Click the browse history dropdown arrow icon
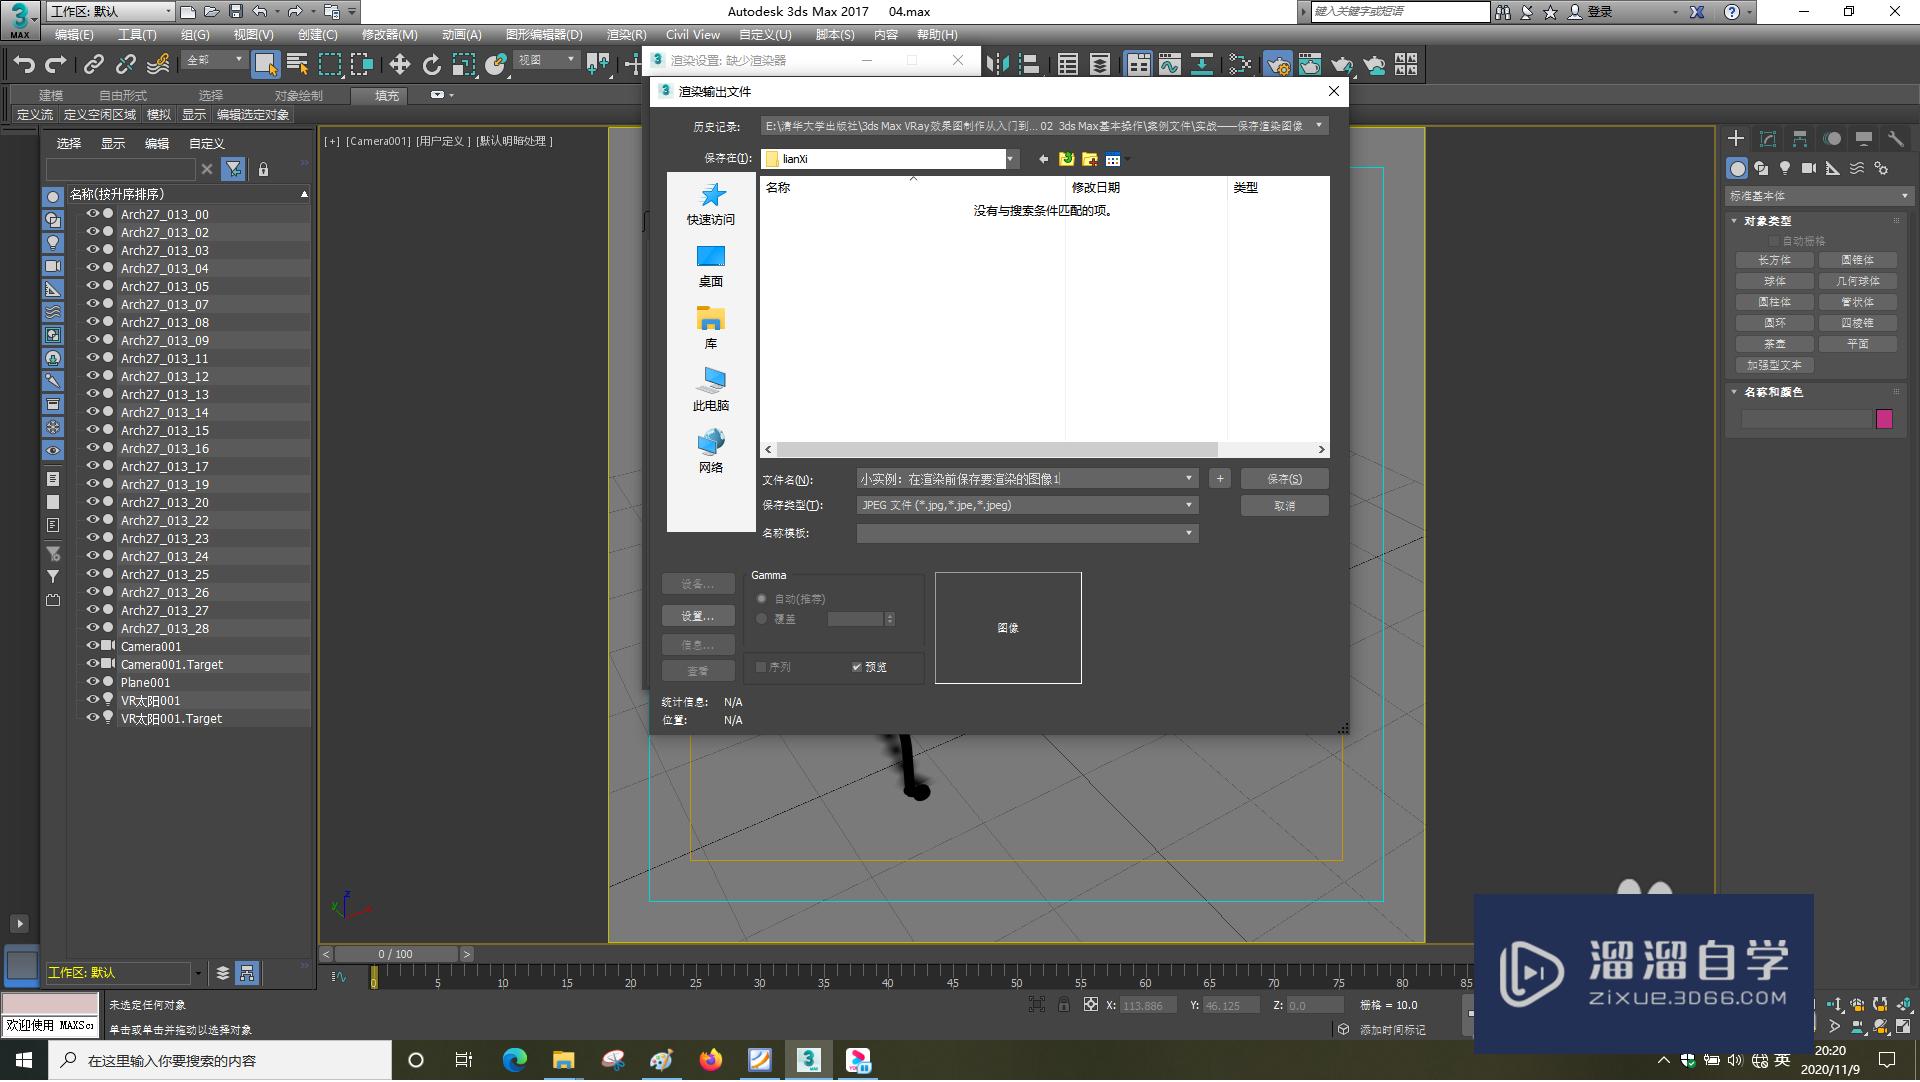 pyautogui.click(x=1320, y=125)
